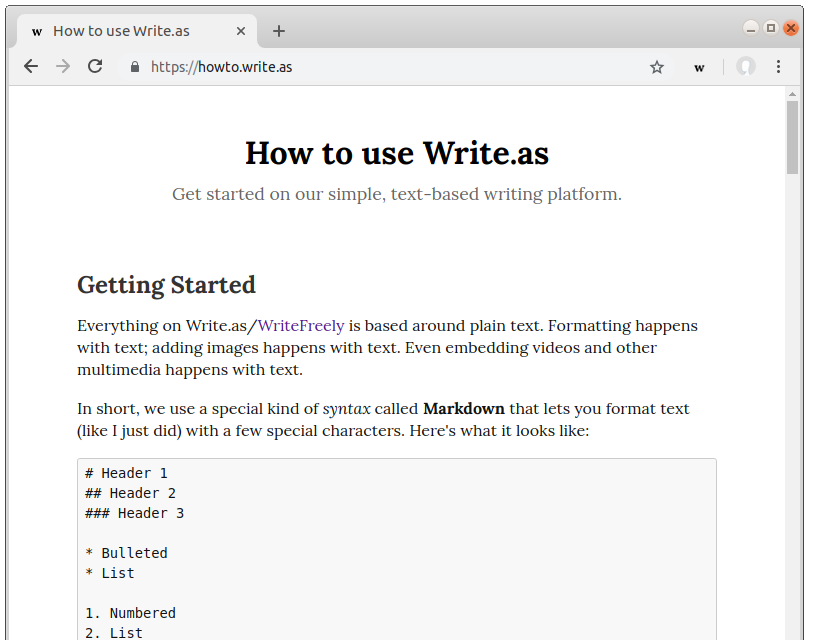Click the subtitle about the writing platform

[397, 194]
